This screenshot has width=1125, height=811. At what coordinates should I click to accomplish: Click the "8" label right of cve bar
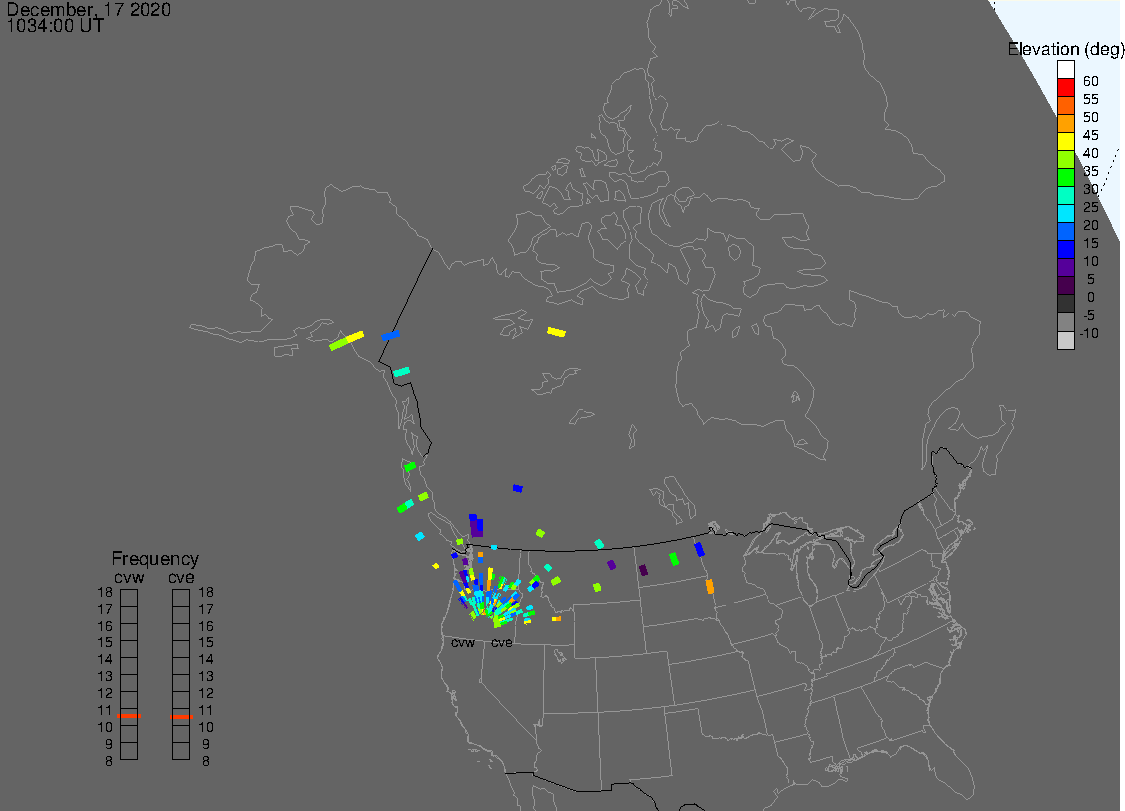tap(206, 761)
